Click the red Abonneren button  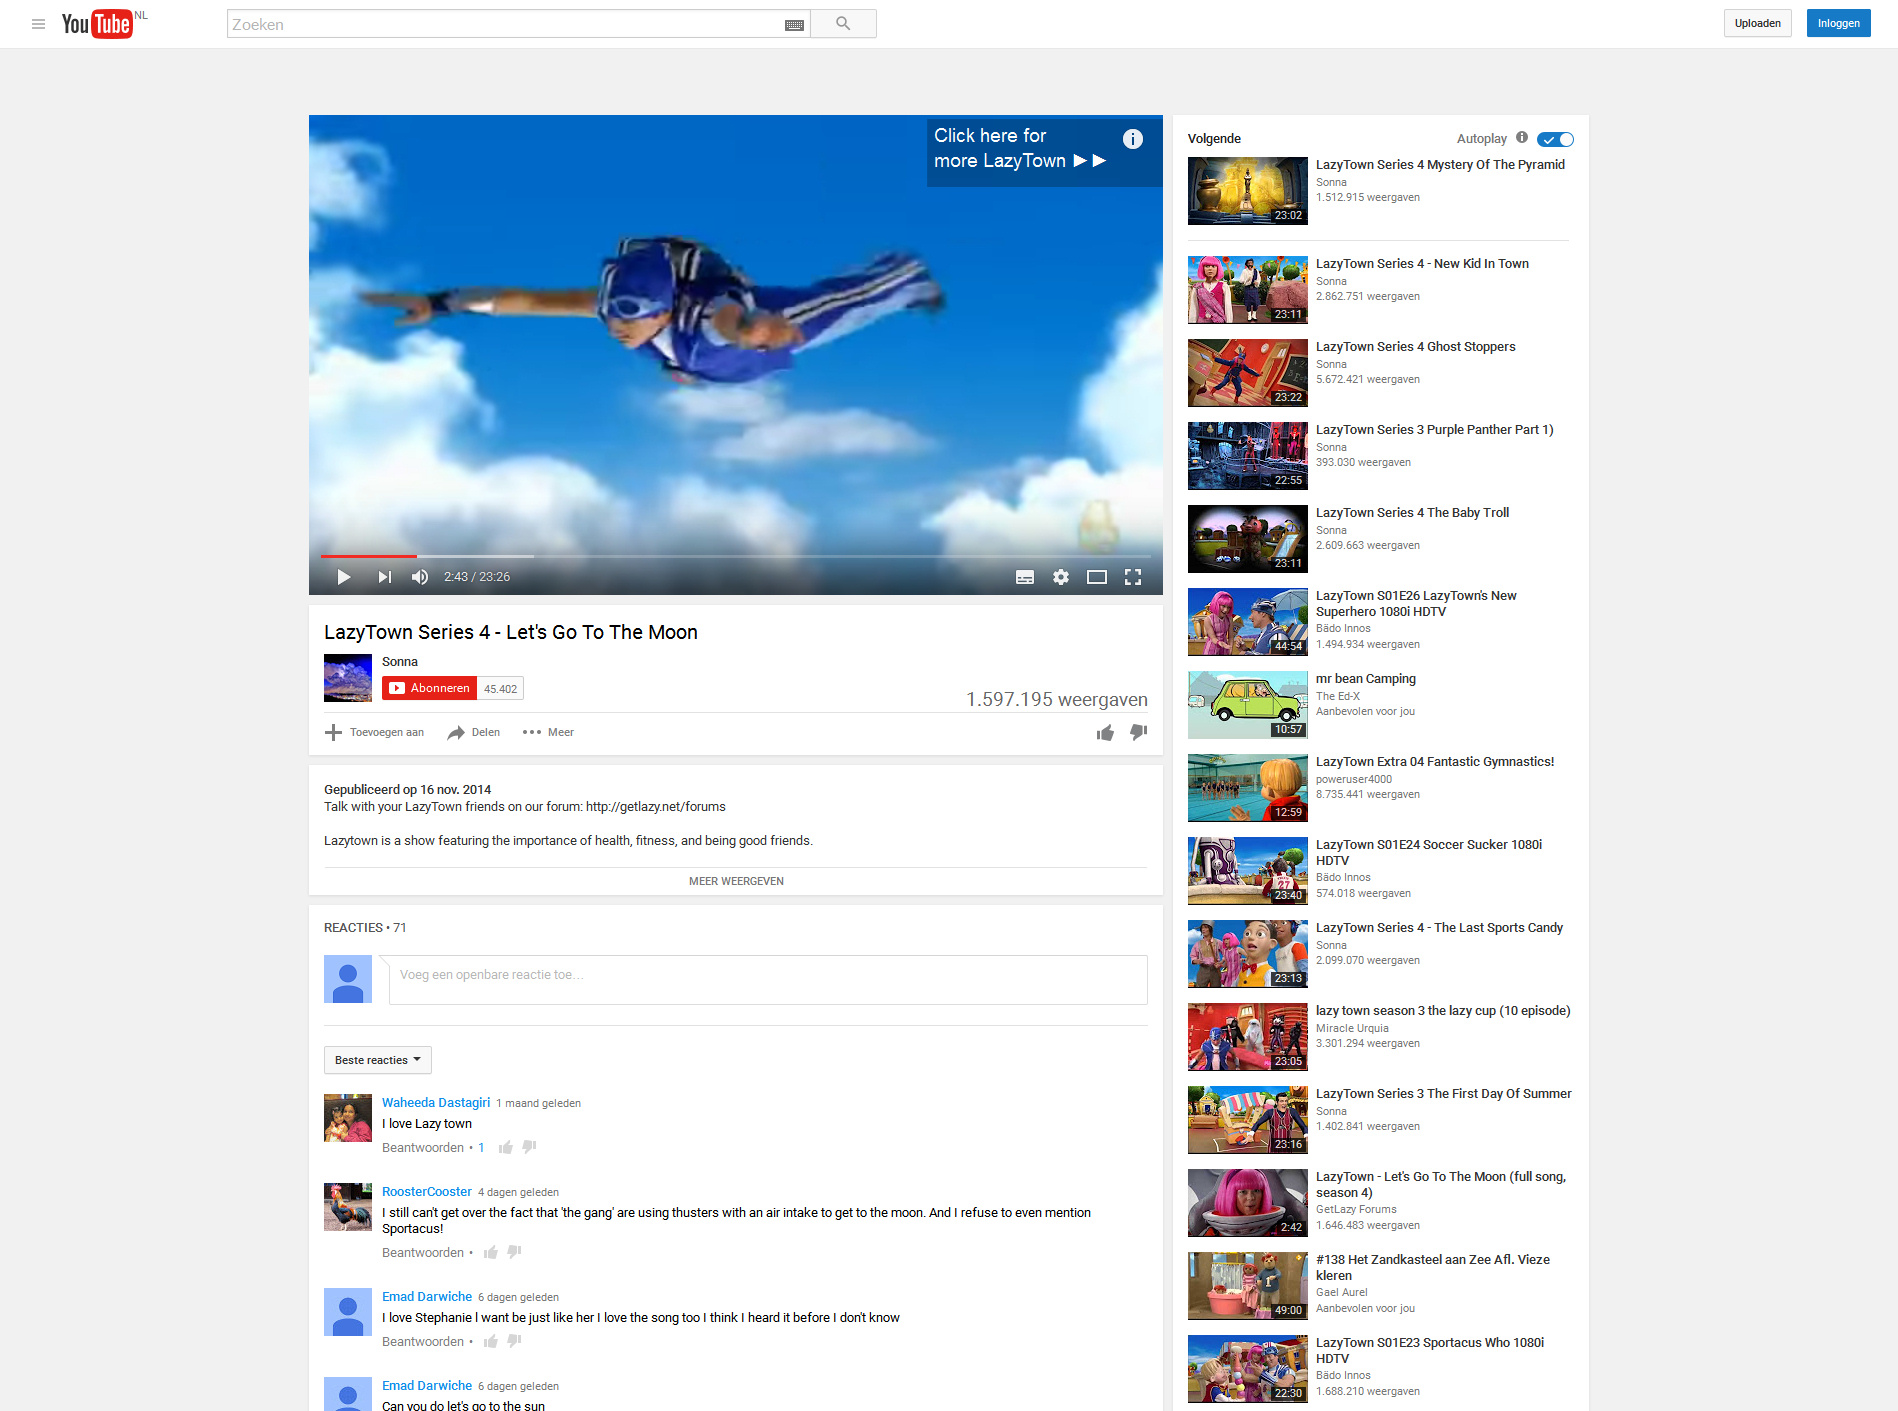pyautogui.click(x=430, y=688)
